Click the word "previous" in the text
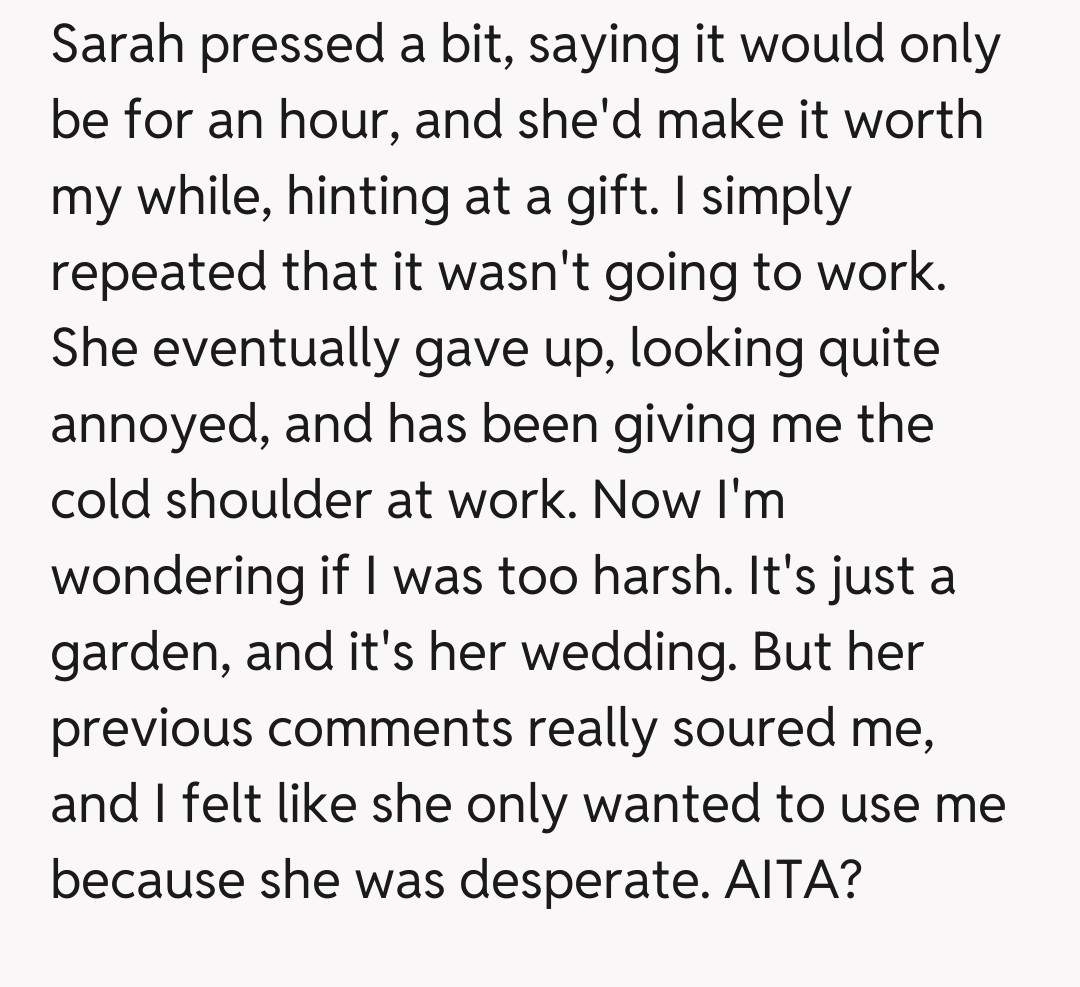The width and height of the screenshot is (1080, 987). [150, 727]
